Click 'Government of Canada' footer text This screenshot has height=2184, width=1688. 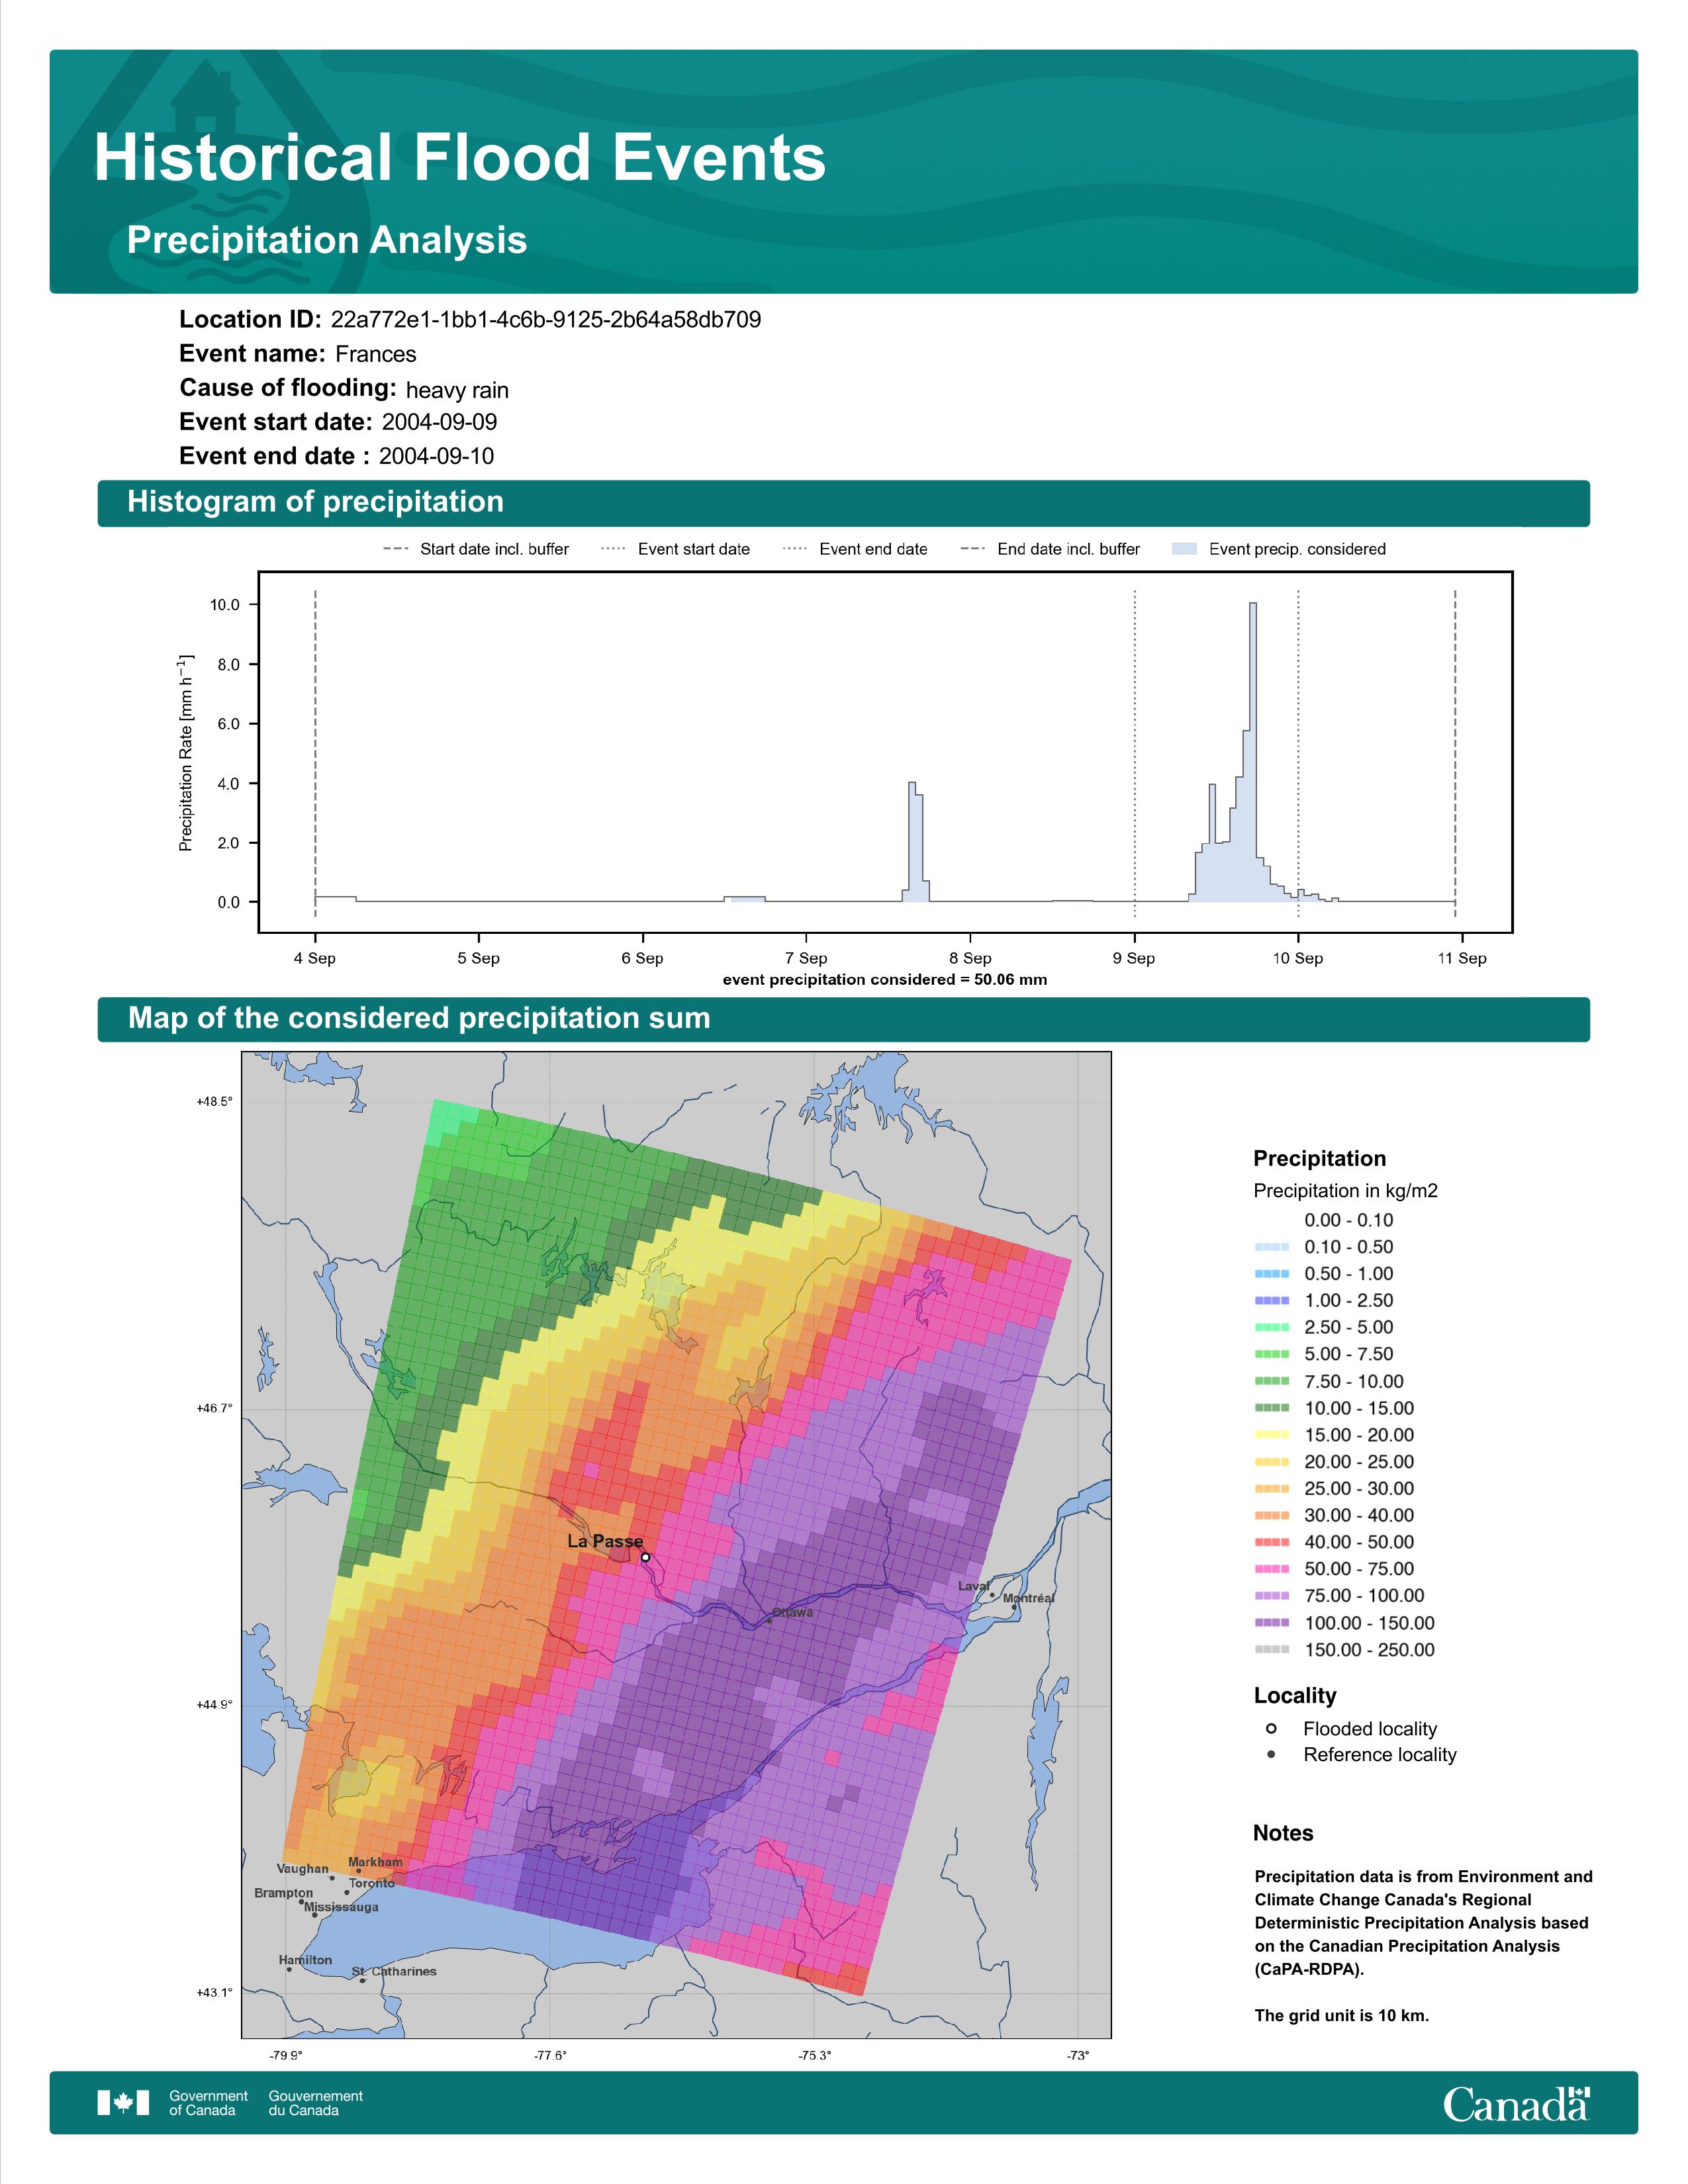click(208, 2103)
